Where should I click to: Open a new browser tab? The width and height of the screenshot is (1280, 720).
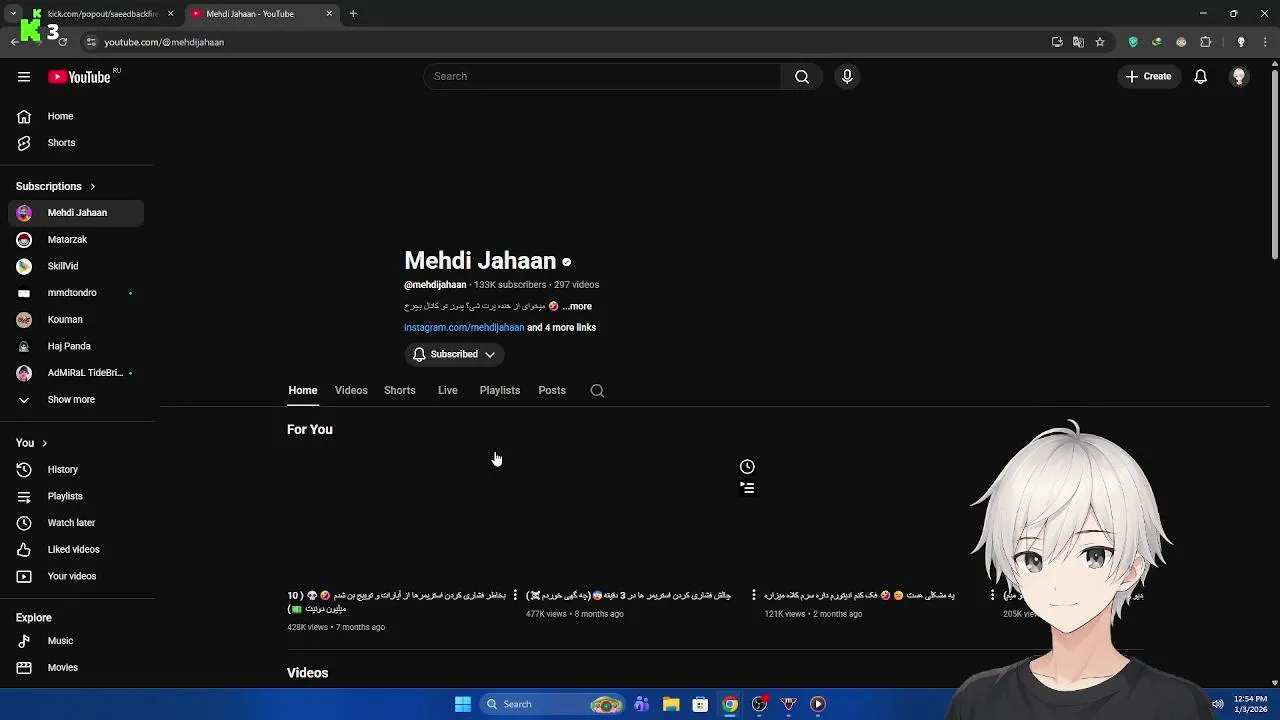[353, 14]
